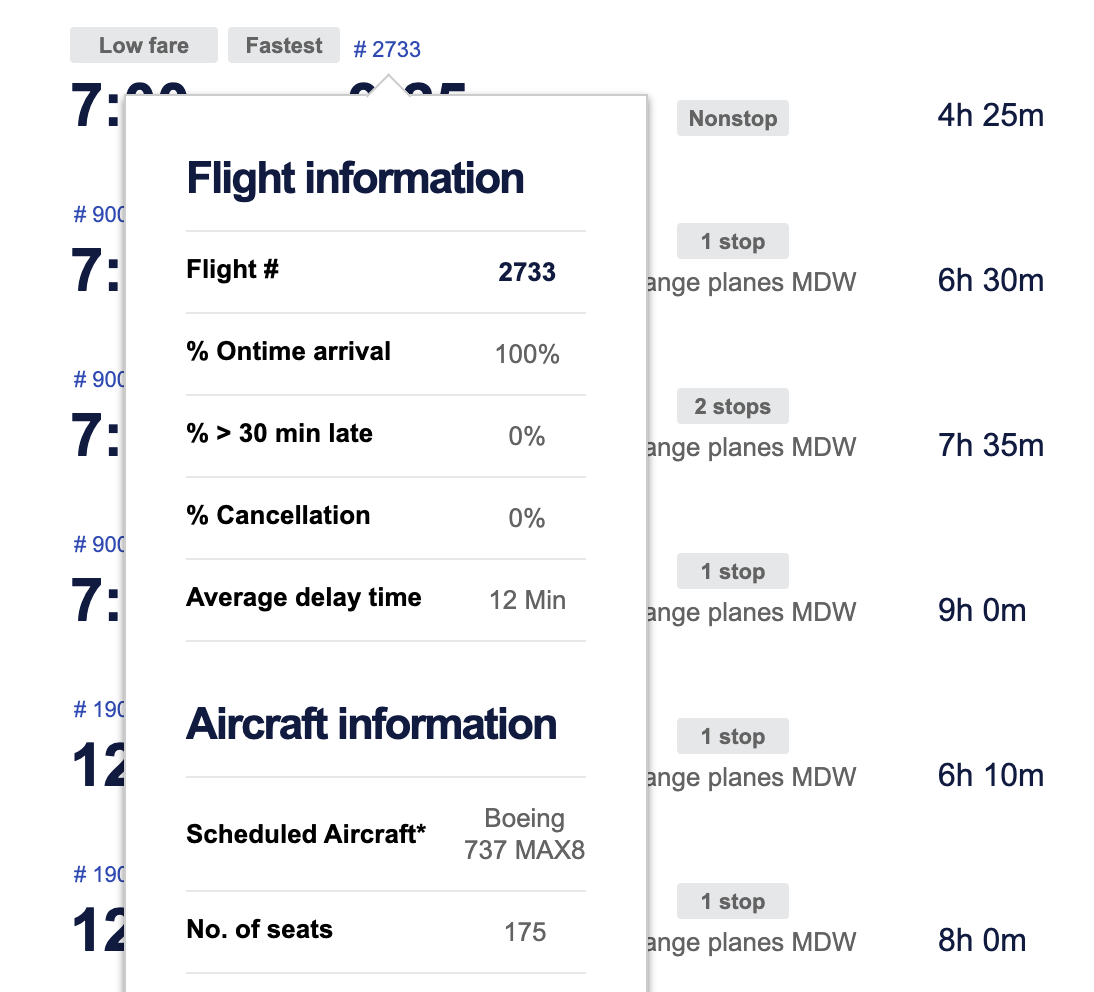Image resolution: width=1094 pixels, height=992 pixels.
Task: Click the 2 stops badge
Action: (733, 407)
